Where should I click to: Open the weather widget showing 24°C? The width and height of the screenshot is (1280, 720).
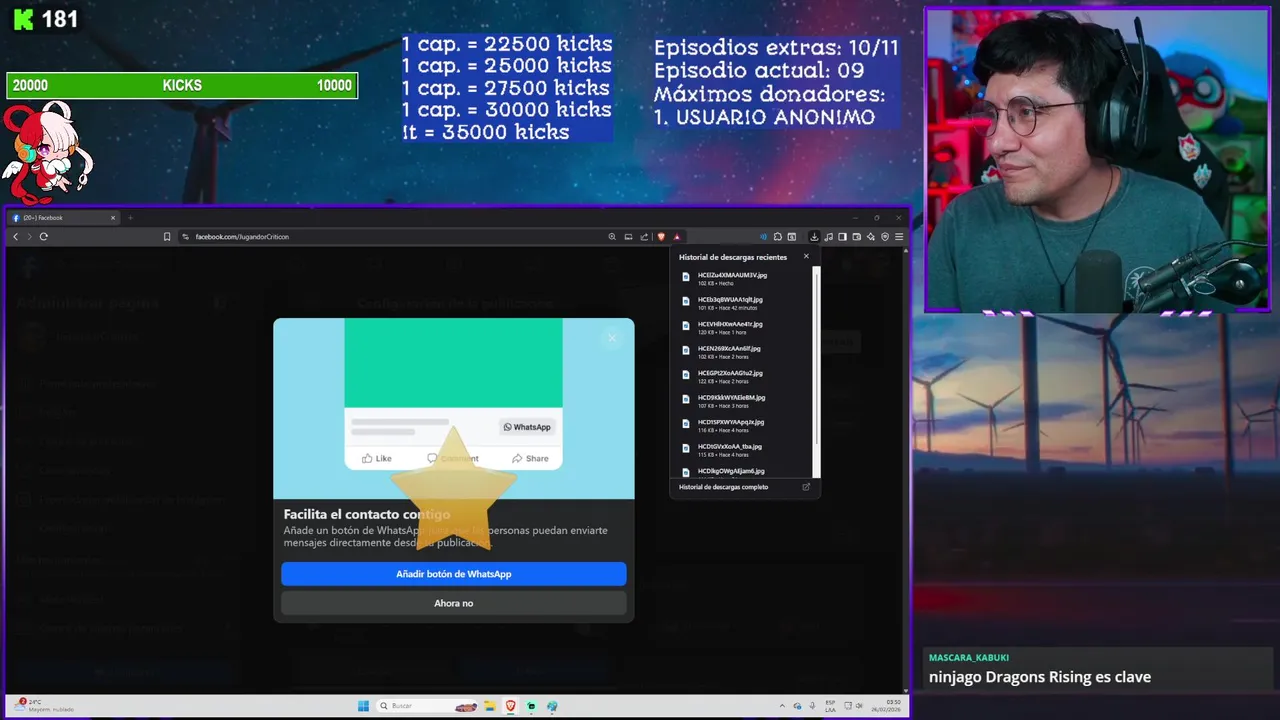45,705
